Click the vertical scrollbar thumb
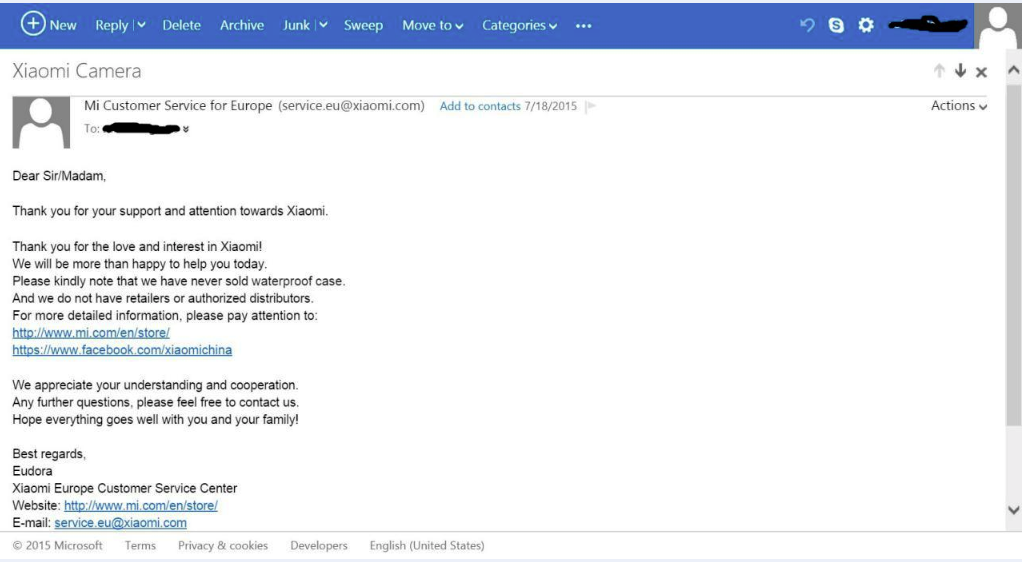Viewport: 1022px width, 562px height. click(x=1014, y=254)
